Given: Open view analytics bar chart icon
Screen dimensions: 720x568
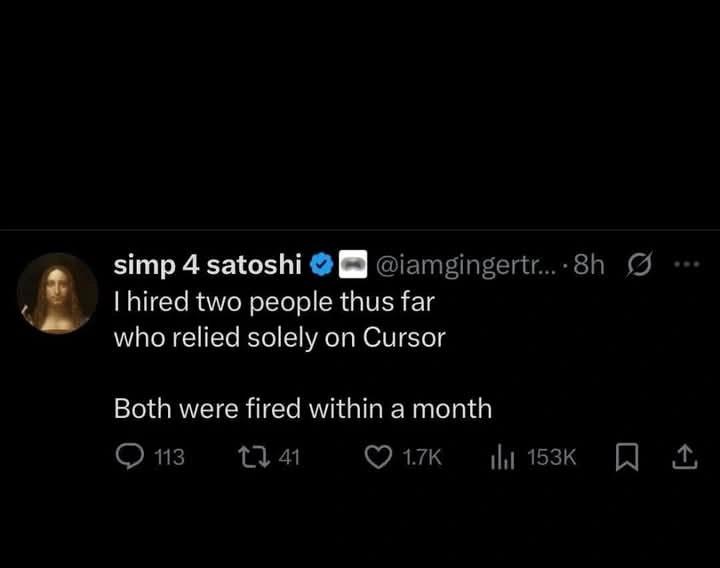Looking at the screenshot, I should tap(501, 457).
